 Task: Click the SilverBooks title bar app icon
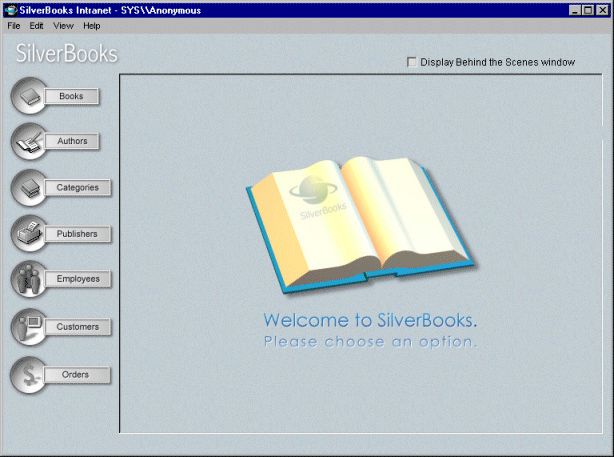(11, 10)
